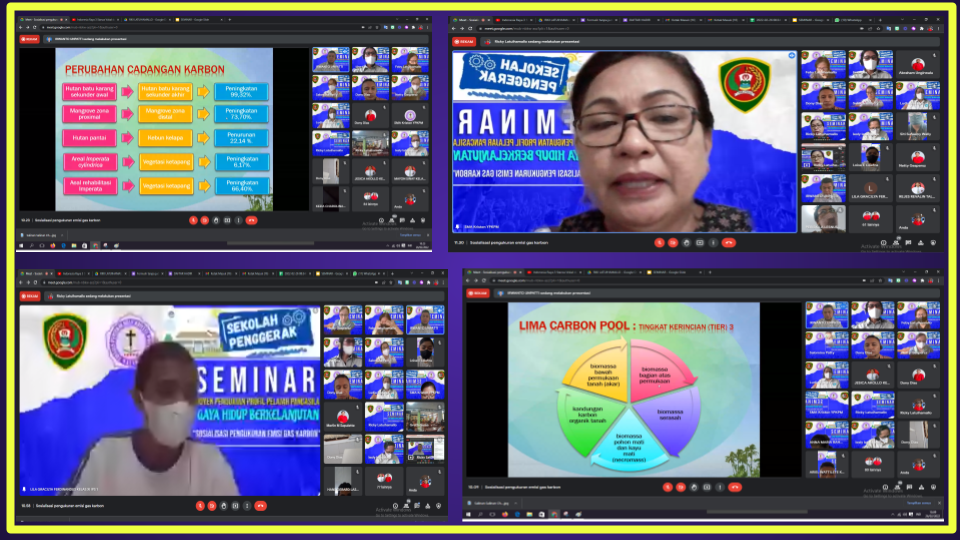Screen dimensions: 960x540
Task: Turn on camera in woman-with-glasses presentation window
Action: 672,242
